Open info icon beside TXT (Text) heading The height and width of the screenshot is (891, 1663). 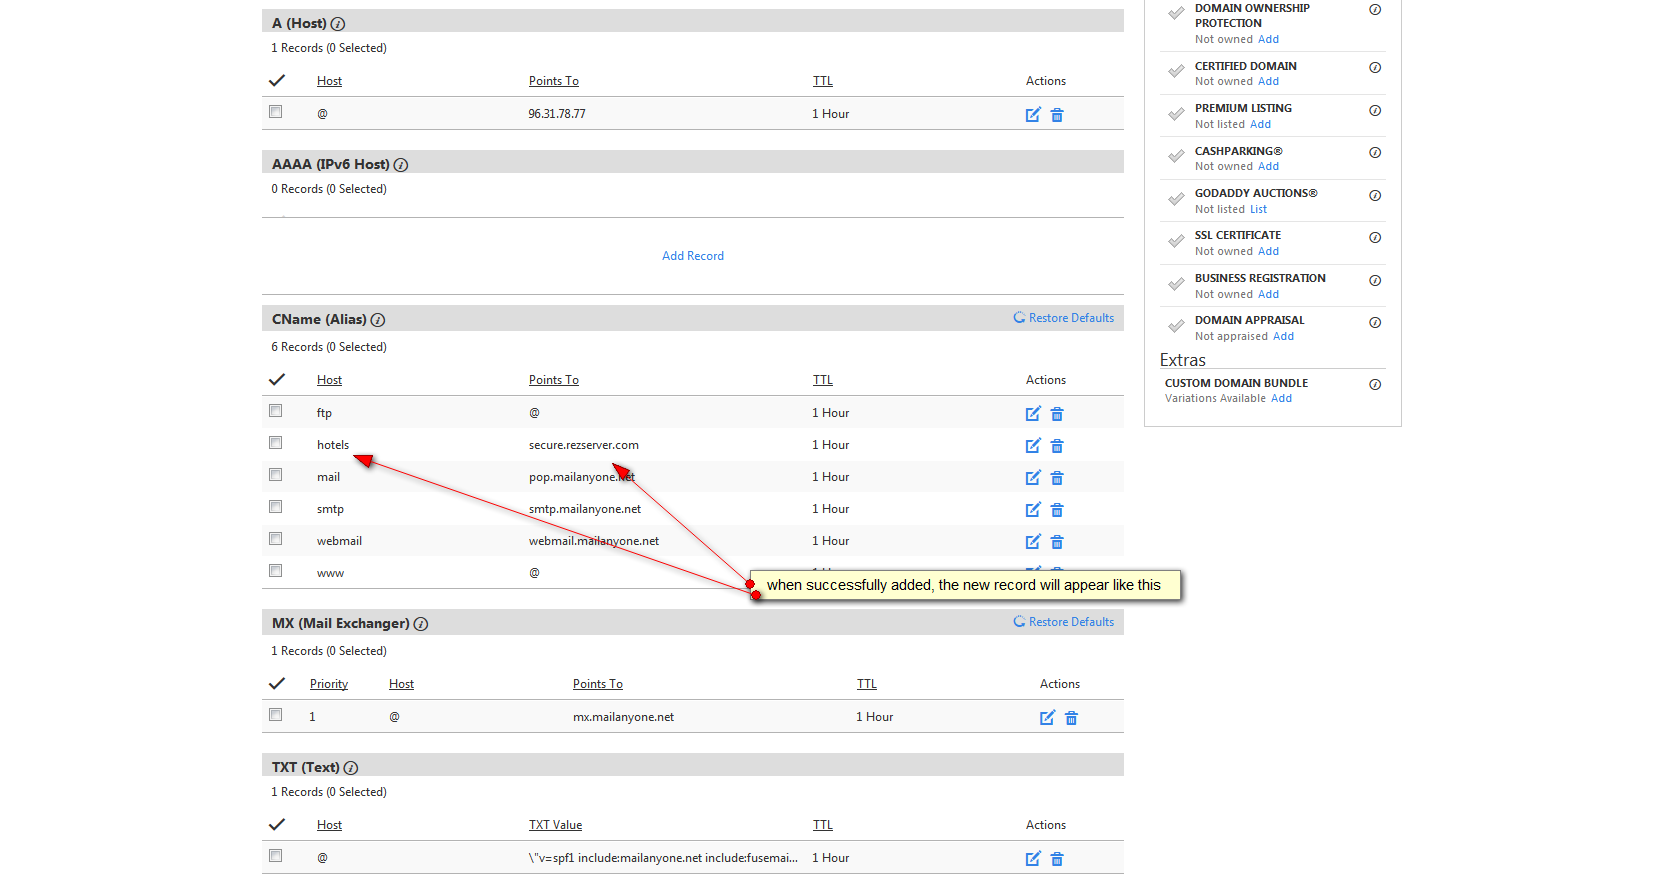[x=351, y=768]
